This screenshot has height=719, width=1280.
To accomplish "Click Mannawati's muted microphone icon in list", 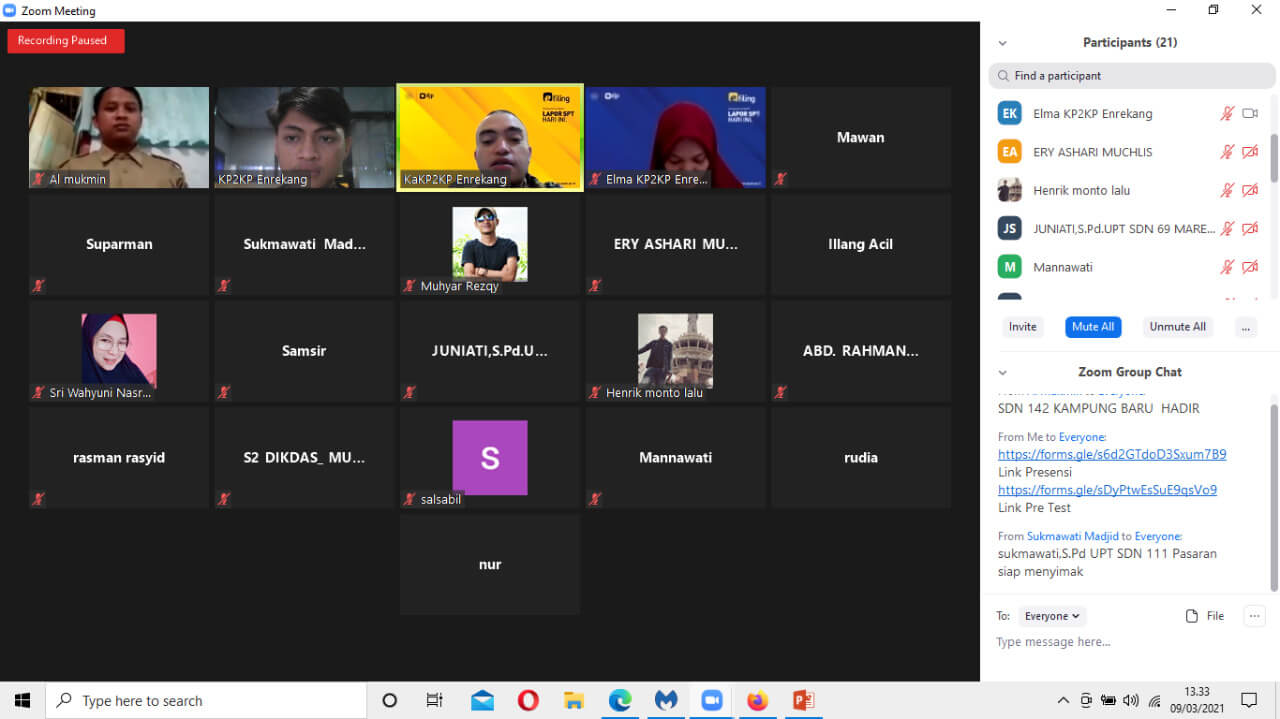I will tap(1227, 267).
